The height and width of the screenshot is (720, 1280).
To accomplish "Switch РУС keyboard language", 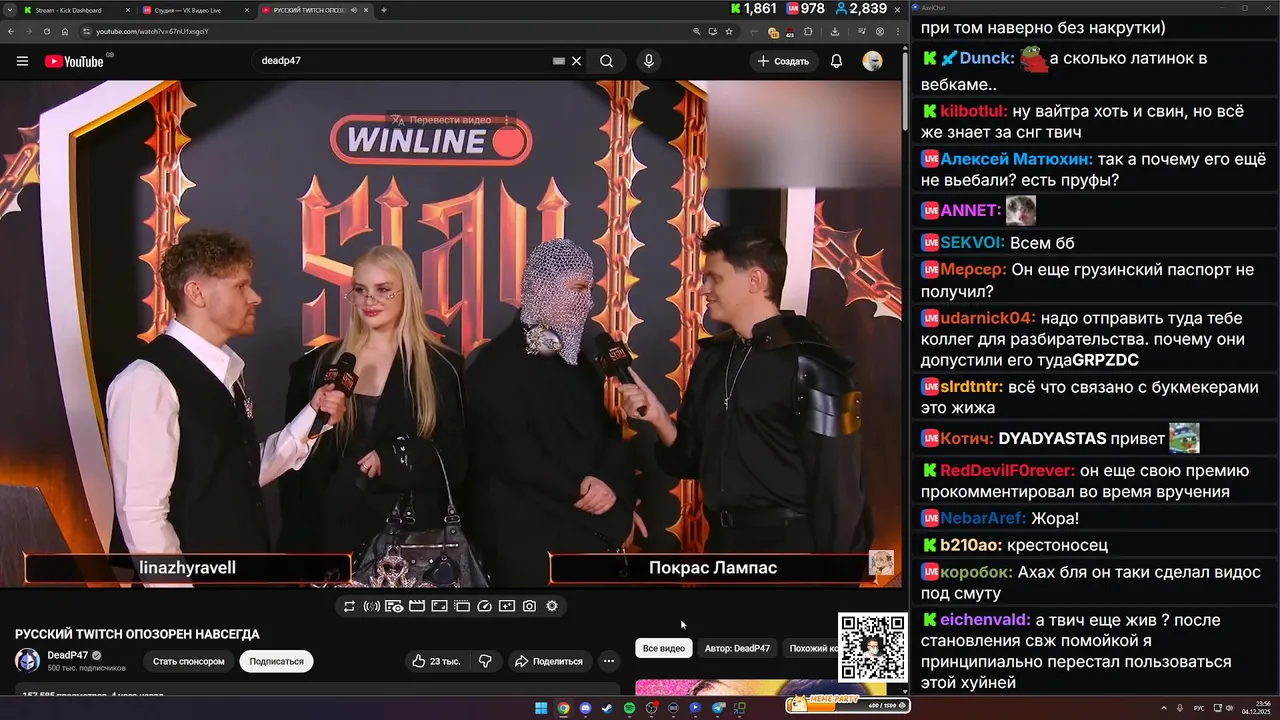I will pyautogui.click(x=1199, y=708).
